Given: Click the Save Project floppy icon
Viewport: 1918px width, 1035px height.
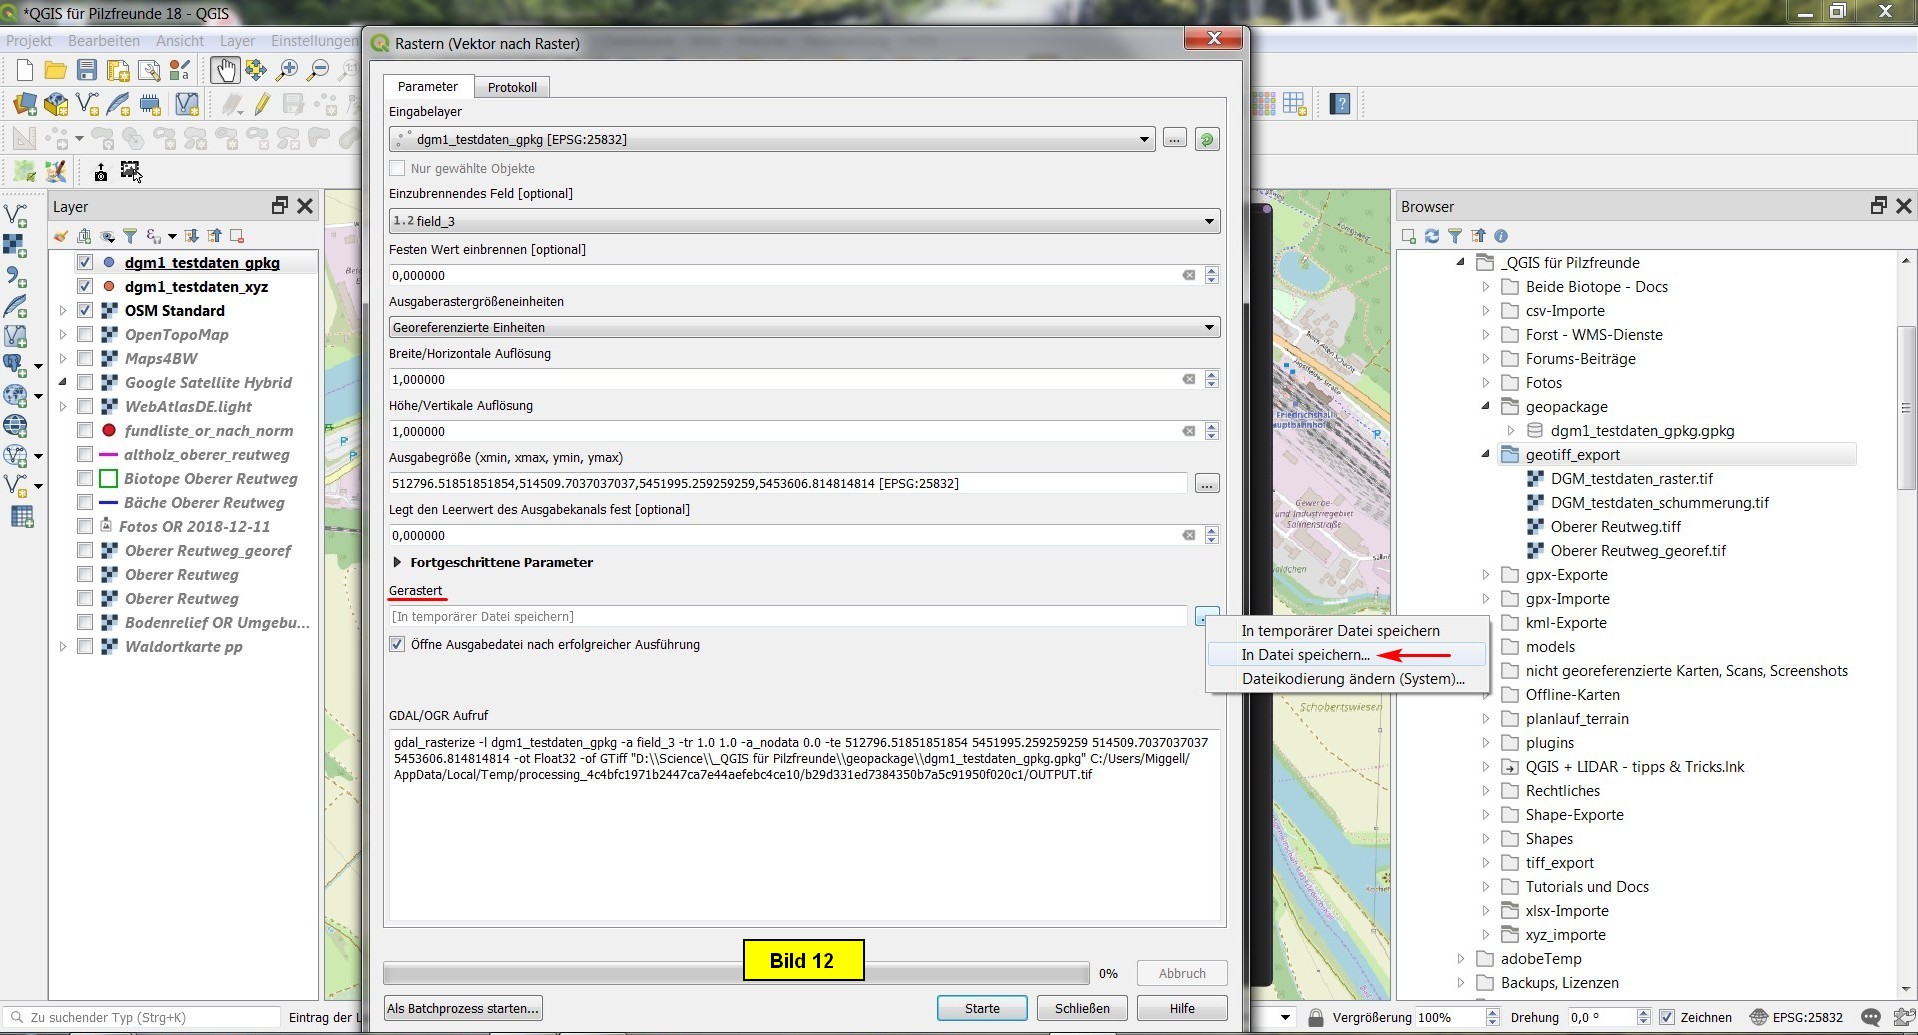Looking at the screenshot, I should point(87,70).
